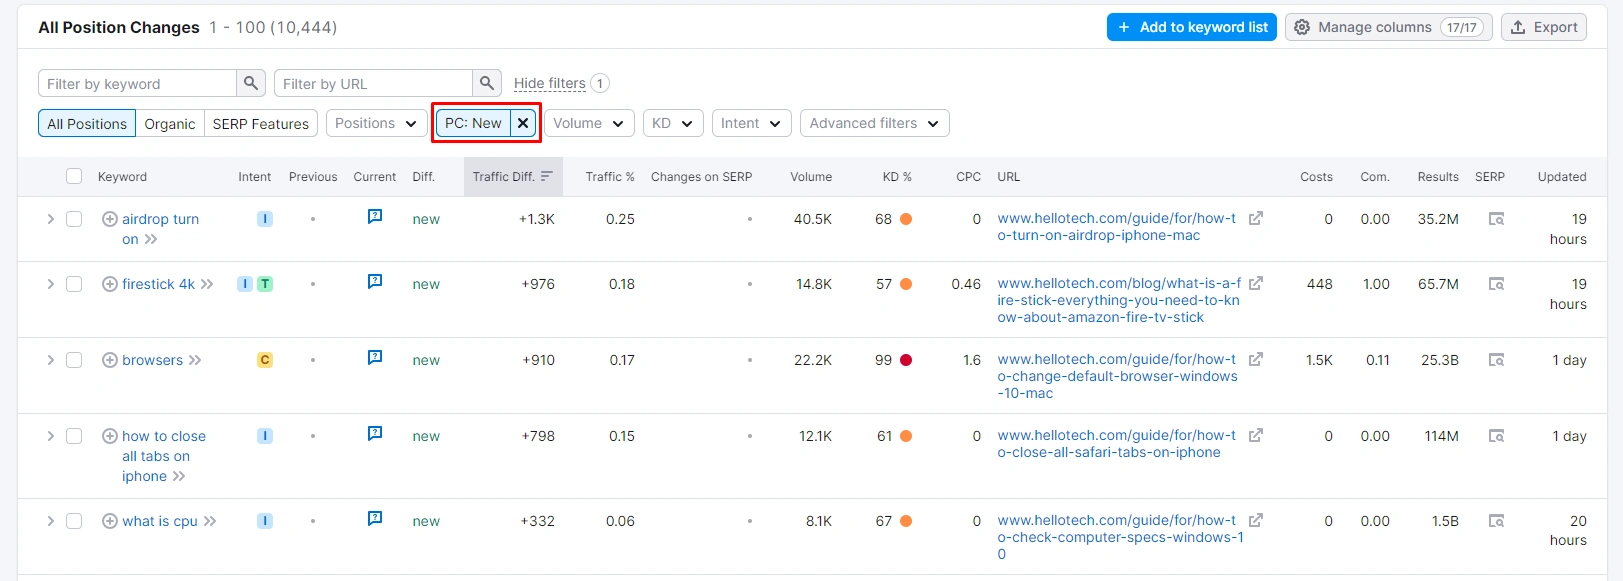This screenshot has height=581, width=1623.
Task: Click the add icon beside browsers keyword
Action: click(110, 360)
